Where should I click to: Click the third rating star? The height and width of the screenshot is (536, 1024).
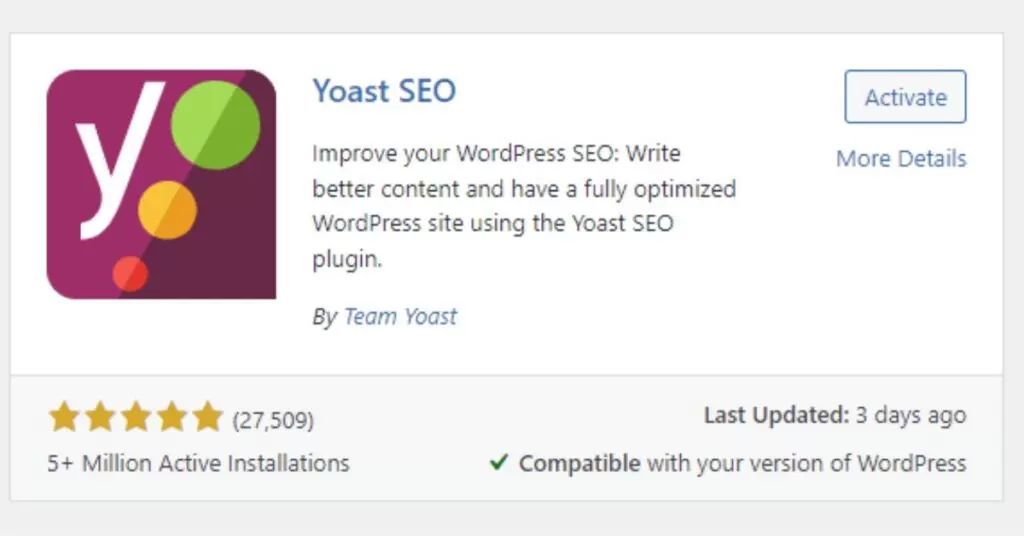coord(136,417)
